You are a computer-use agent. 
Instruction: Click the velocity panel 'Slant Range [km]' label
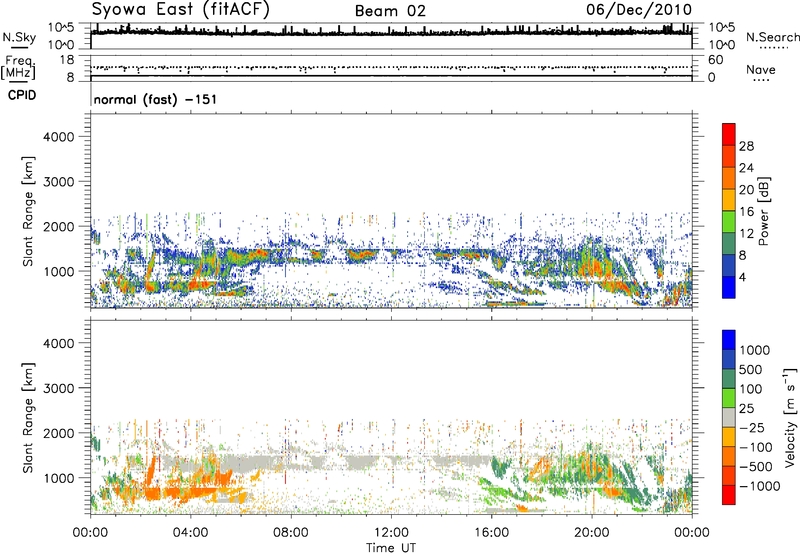[28, 418]
